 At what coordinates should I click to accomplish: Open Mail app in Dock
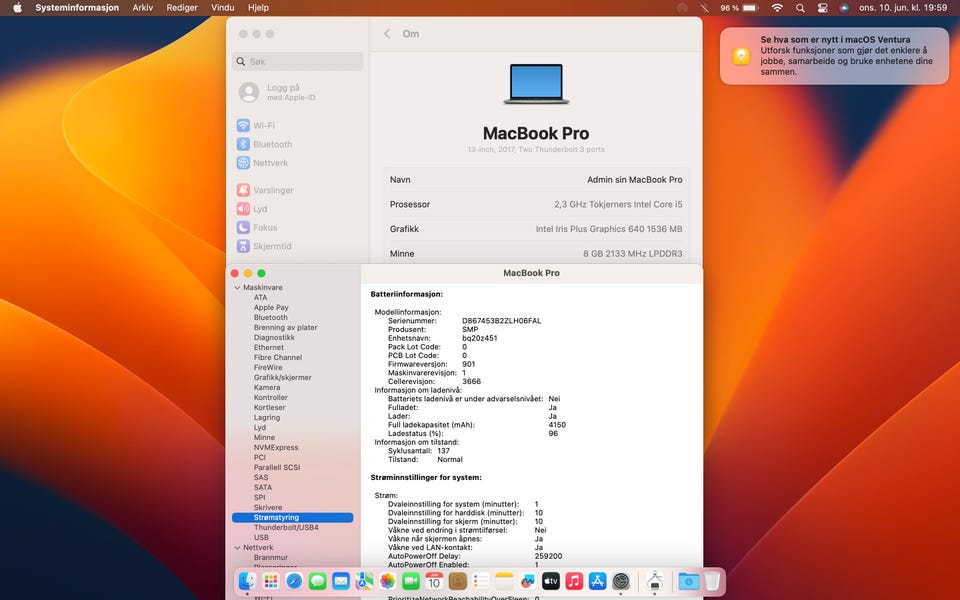340,580
